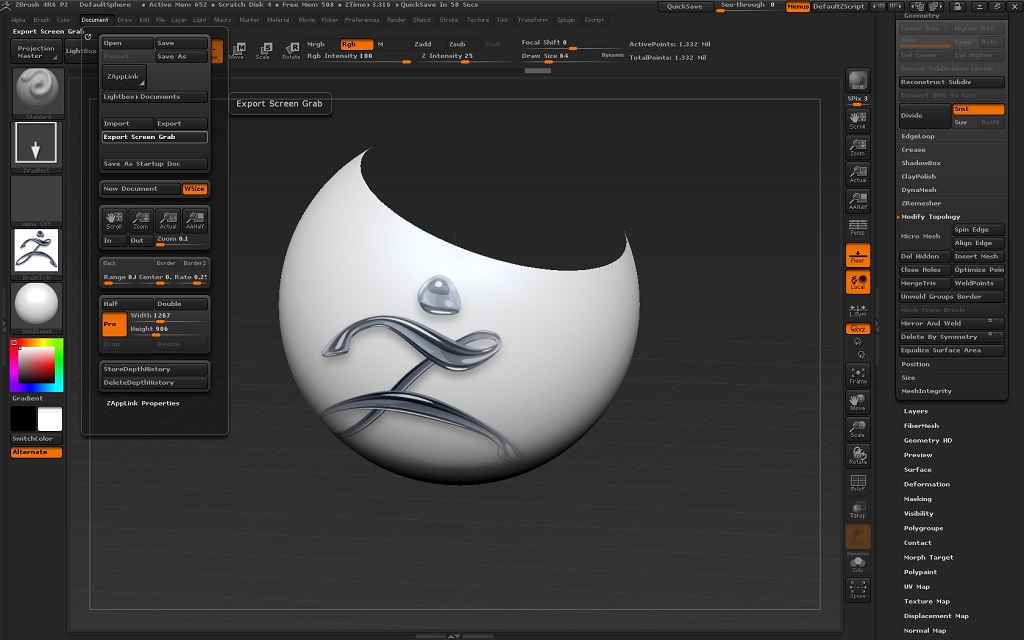Click the AAHalf icon in the Document panel

[x=194, y=220]
